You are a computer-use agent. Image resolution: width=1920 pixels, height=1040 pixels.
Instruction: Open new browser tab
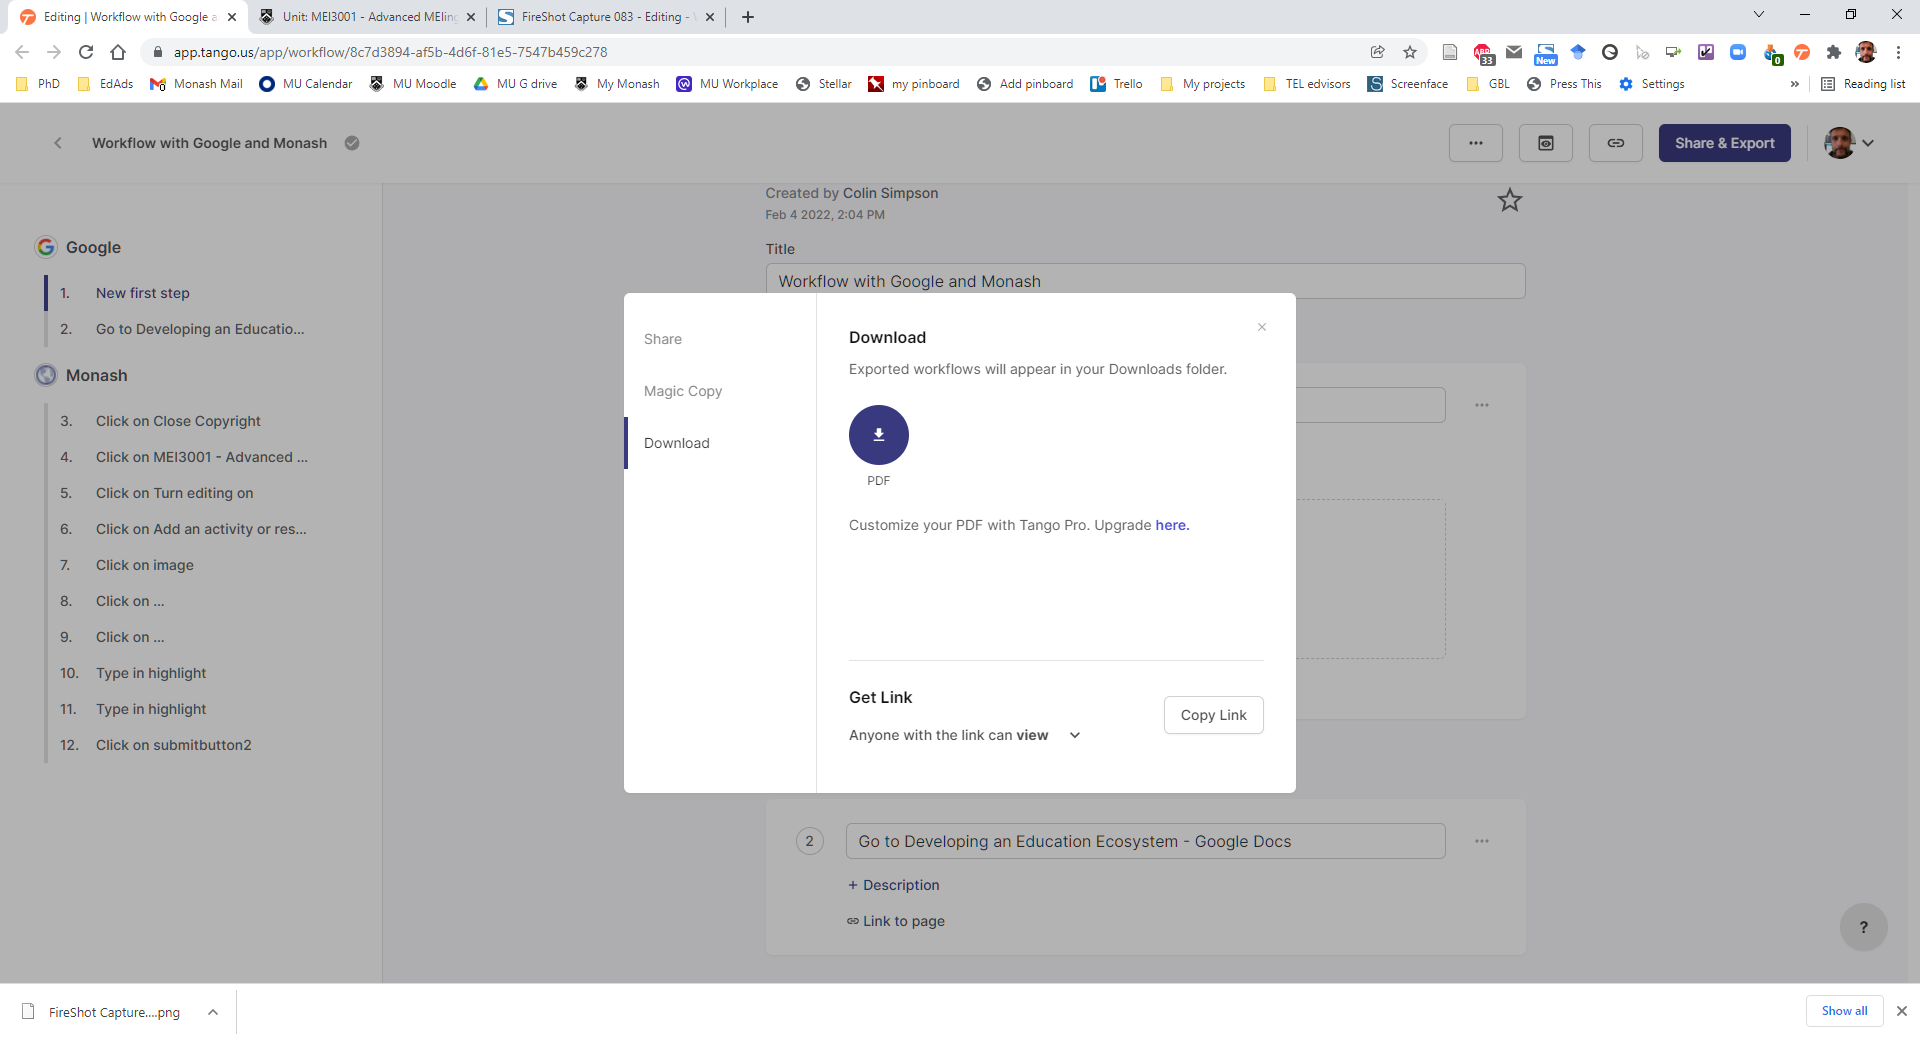pos(748,17)
